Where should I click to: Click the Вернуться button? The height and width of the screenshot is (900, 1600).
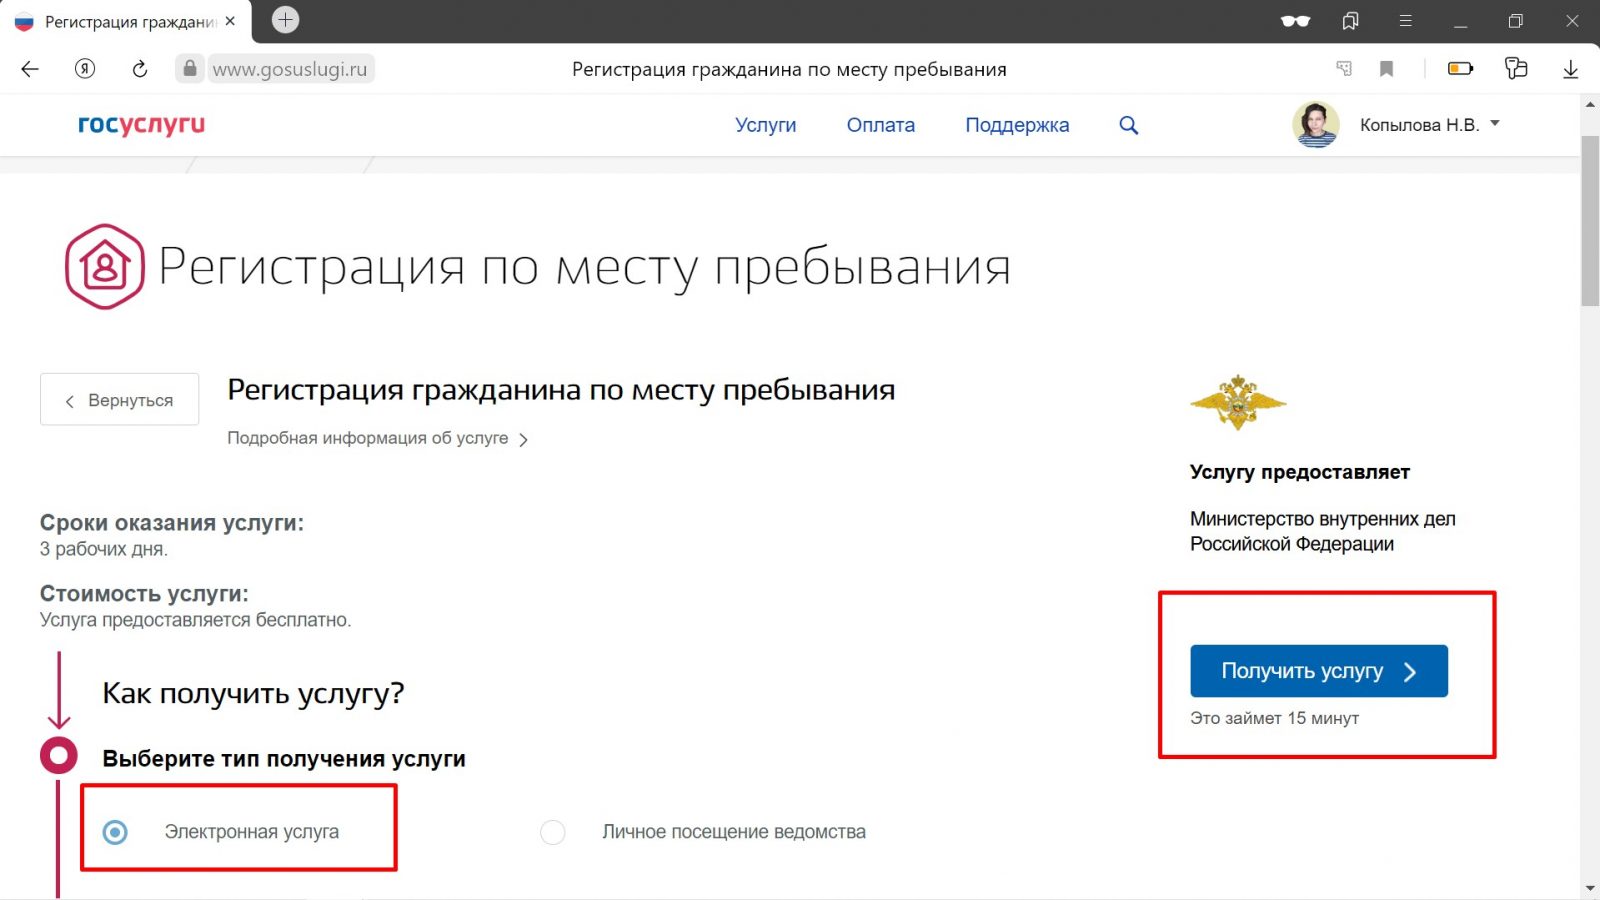(x=119, y=400)
